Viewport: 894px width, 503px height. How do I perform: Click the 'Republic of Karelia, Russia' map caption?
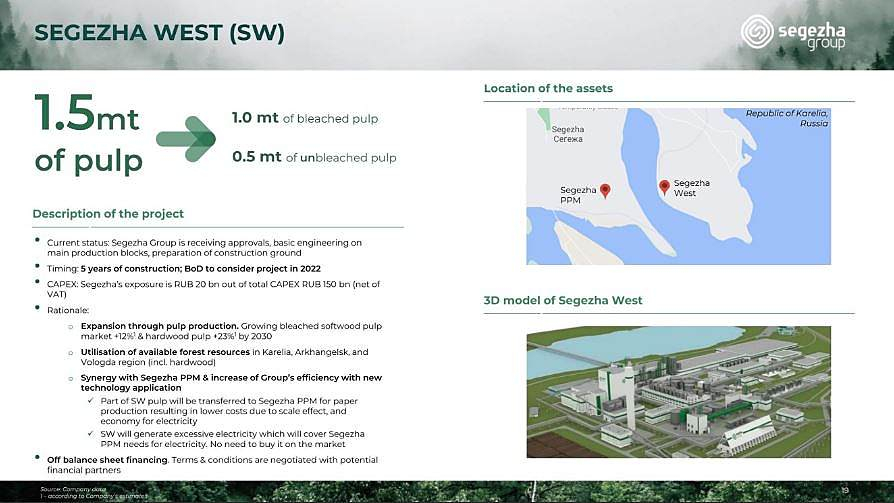(x=787, y=118)
